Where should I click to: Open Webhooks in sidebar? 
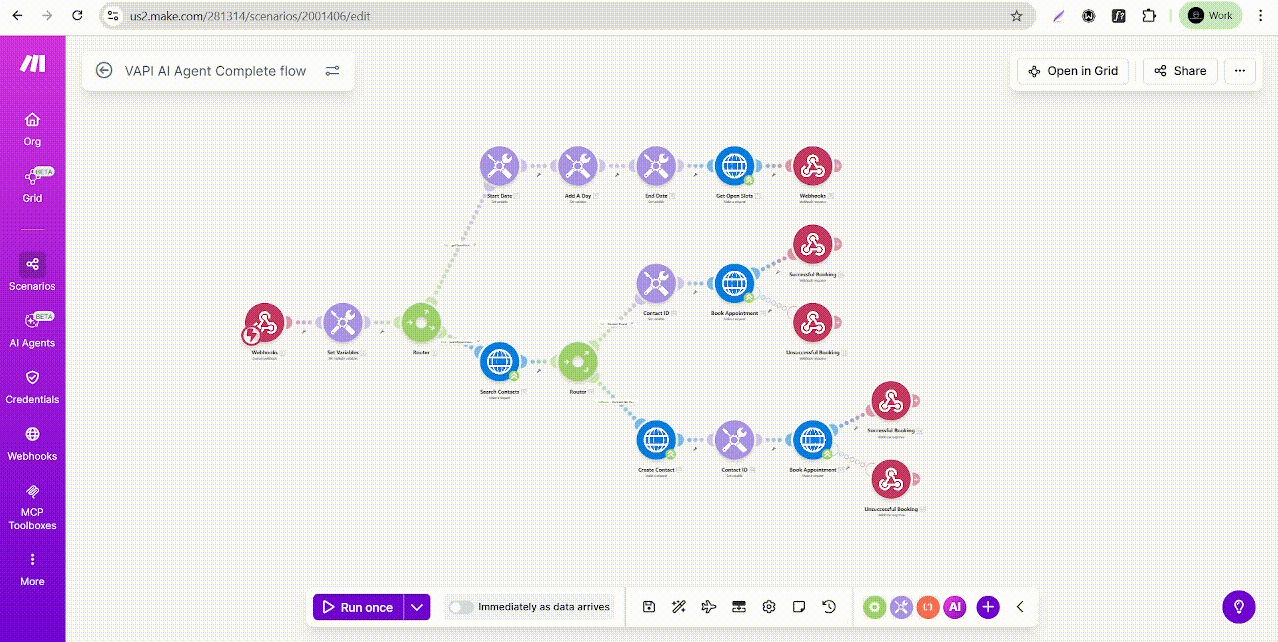[x=32, y=444]
